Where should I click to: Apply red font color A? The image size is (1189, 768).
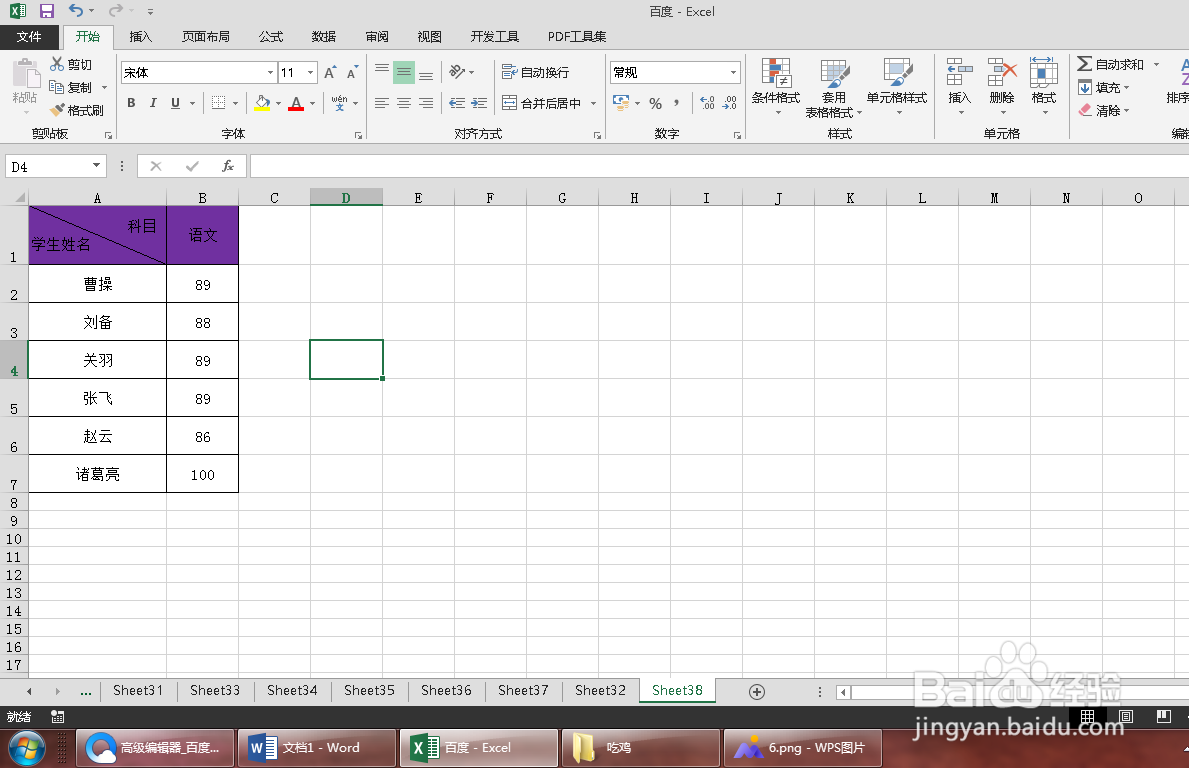(x=296, y=103)
